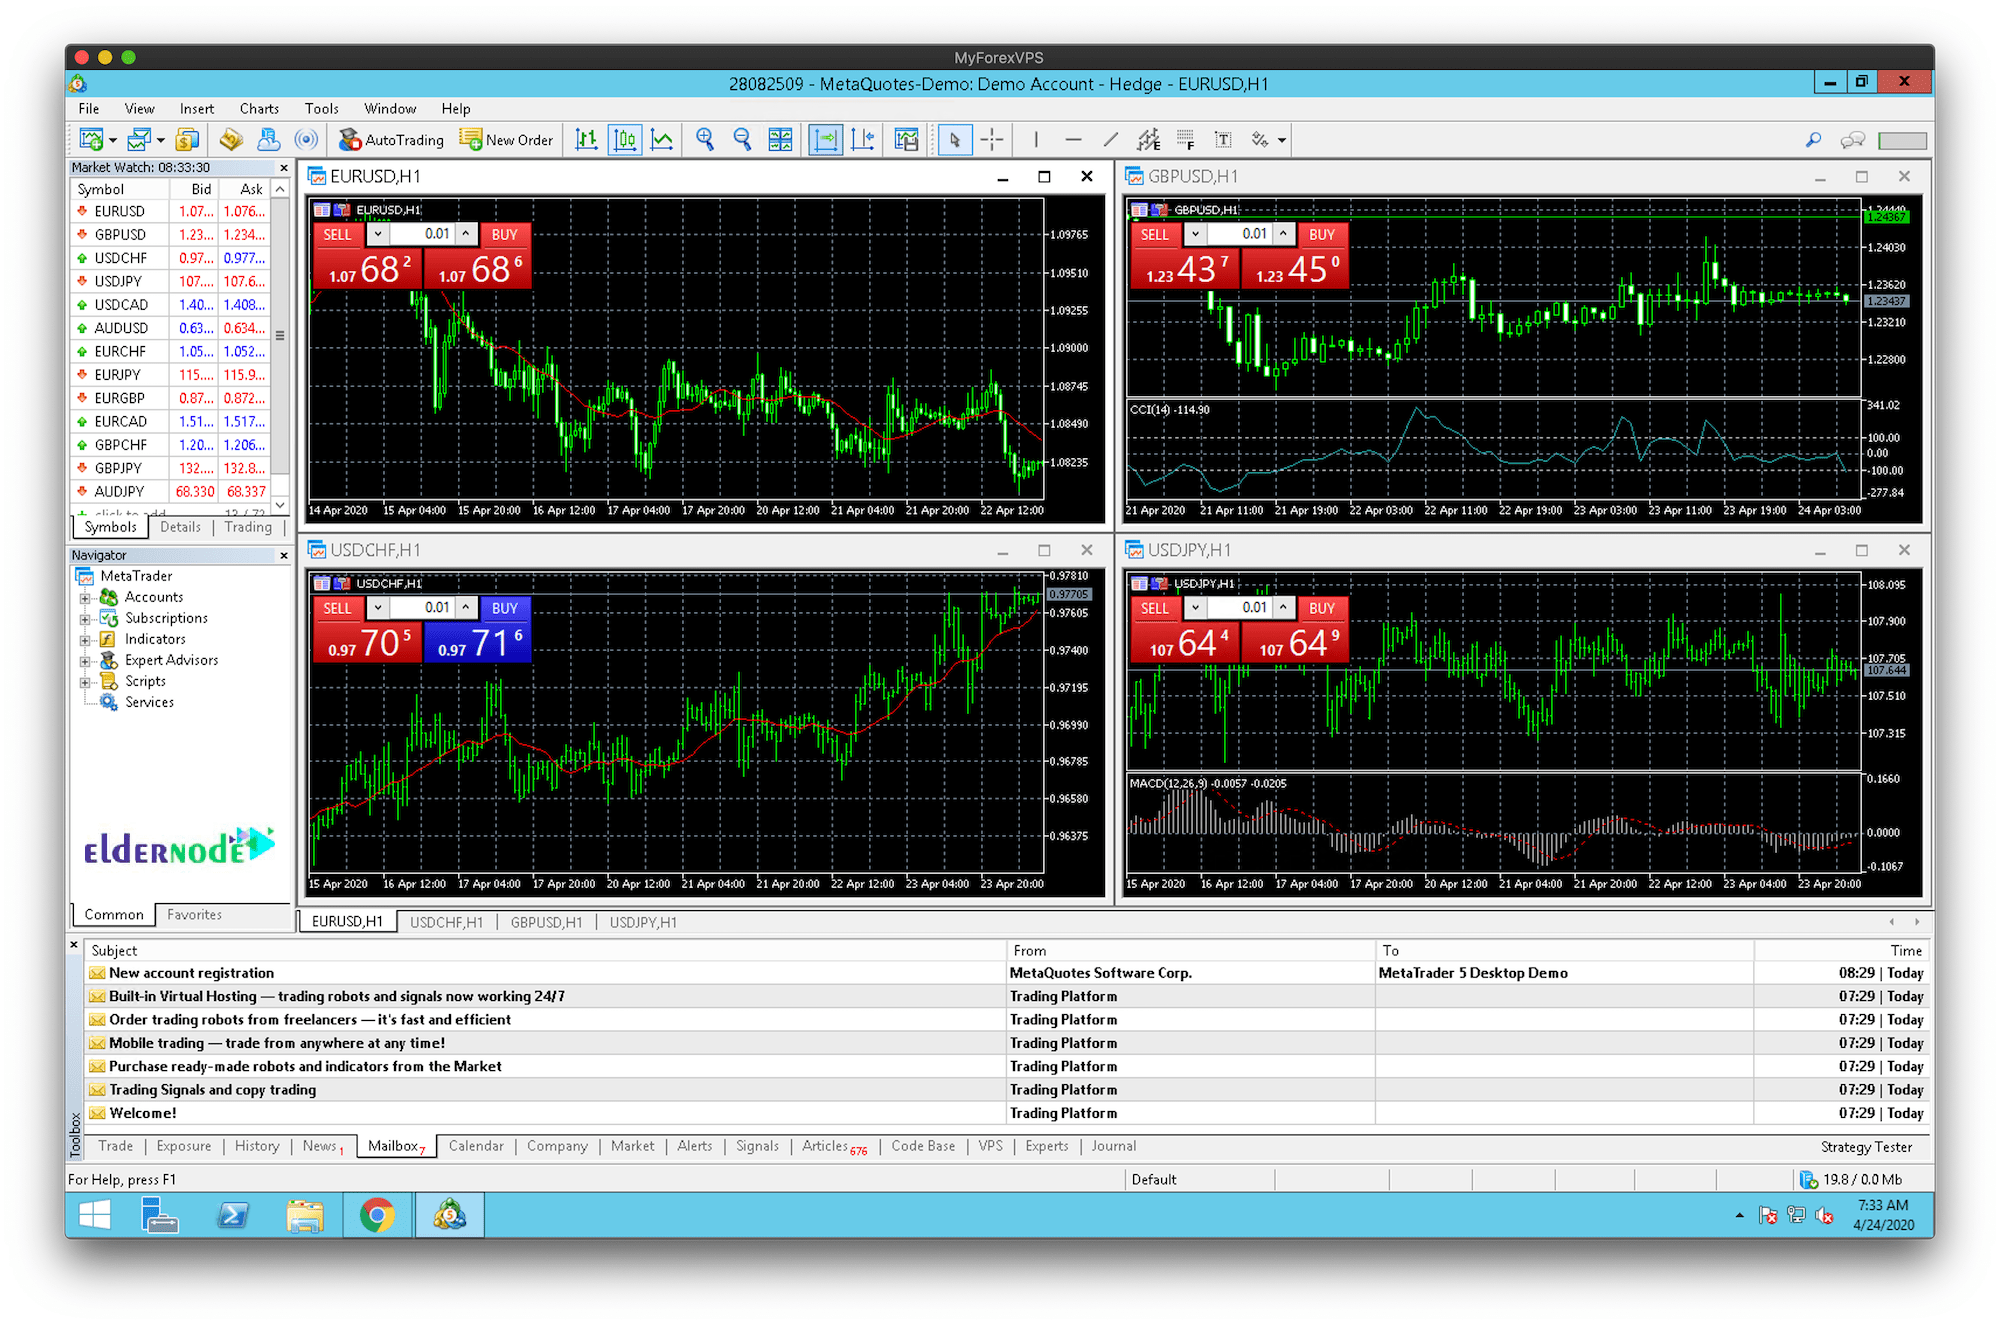
Task: Open the Details tab in Market Watch
Action: click(180, 527)
